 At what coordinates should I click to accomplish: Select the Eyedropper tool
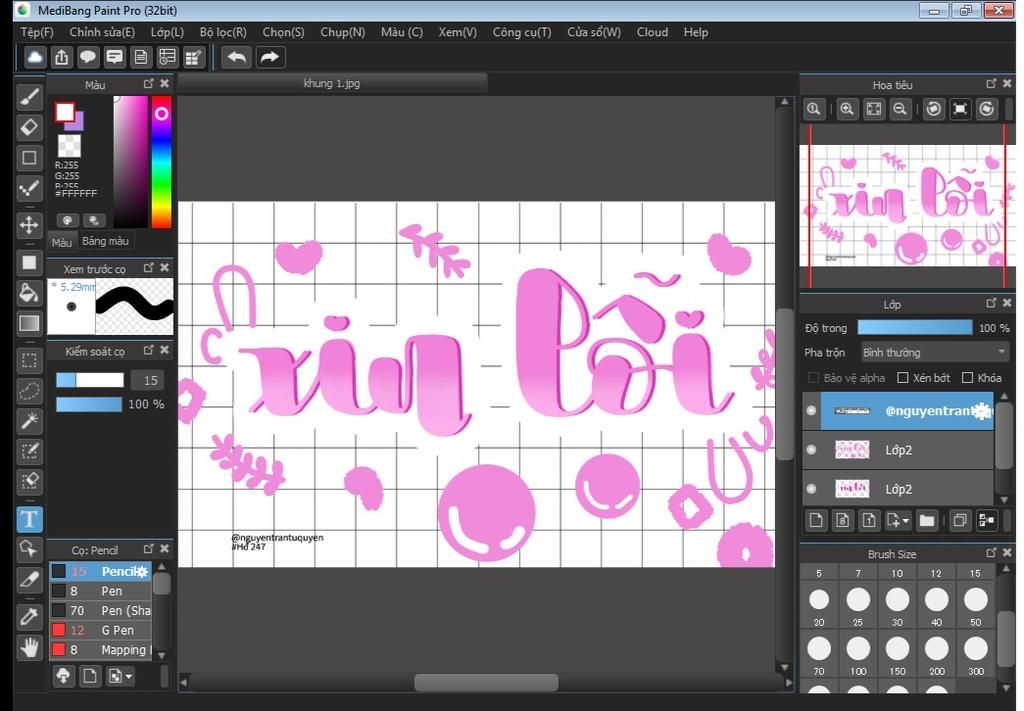click(x=29, y=616)
